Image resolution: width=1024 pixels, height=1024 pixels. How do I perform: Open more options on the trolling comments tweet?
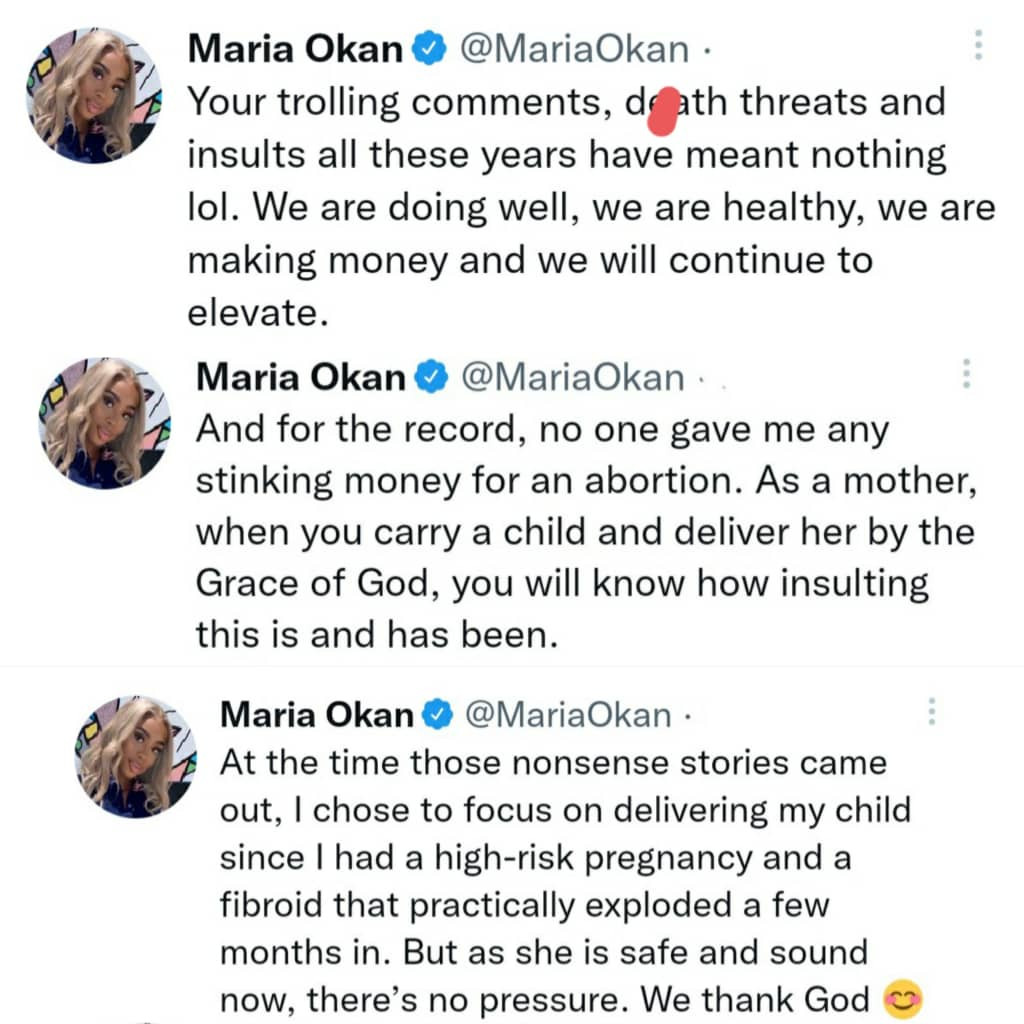point(978,46)
